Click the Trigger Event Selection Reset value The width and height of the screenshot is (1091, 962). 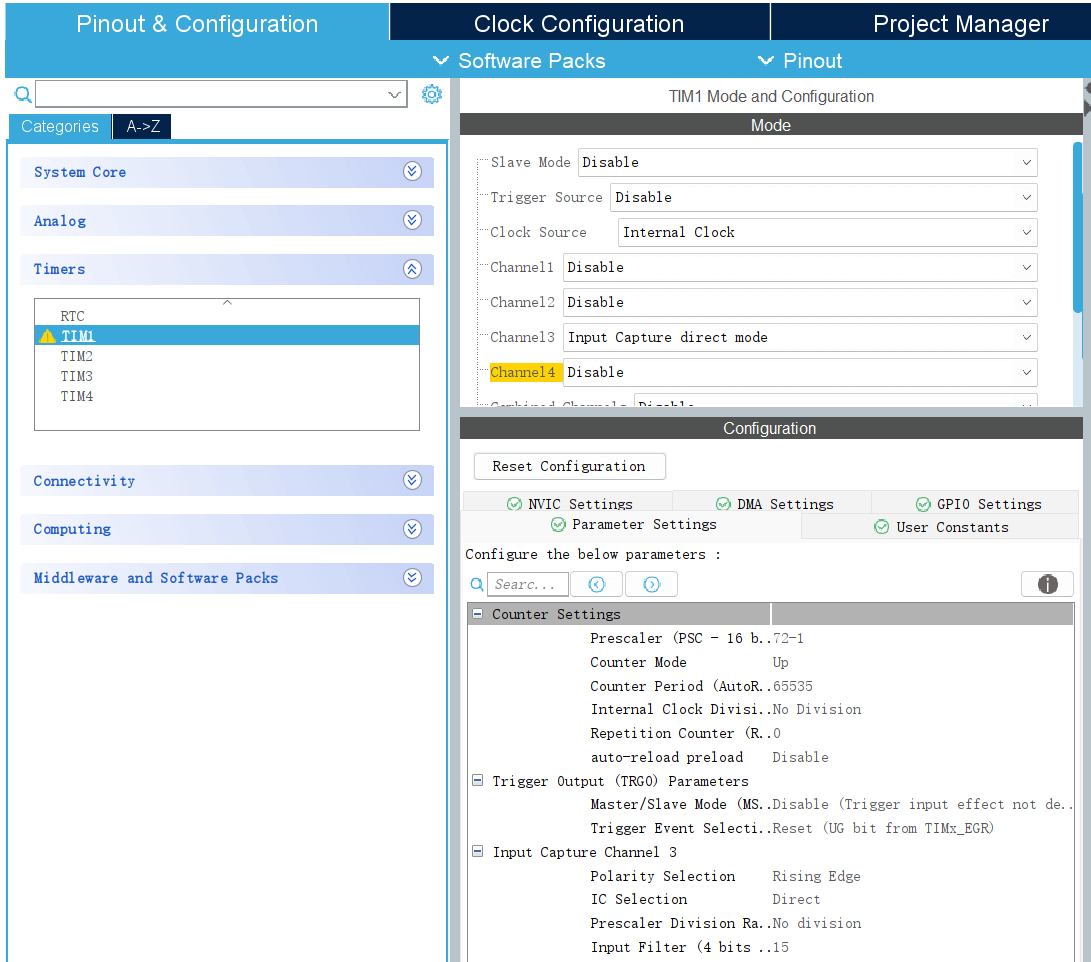tap(883, 828)
